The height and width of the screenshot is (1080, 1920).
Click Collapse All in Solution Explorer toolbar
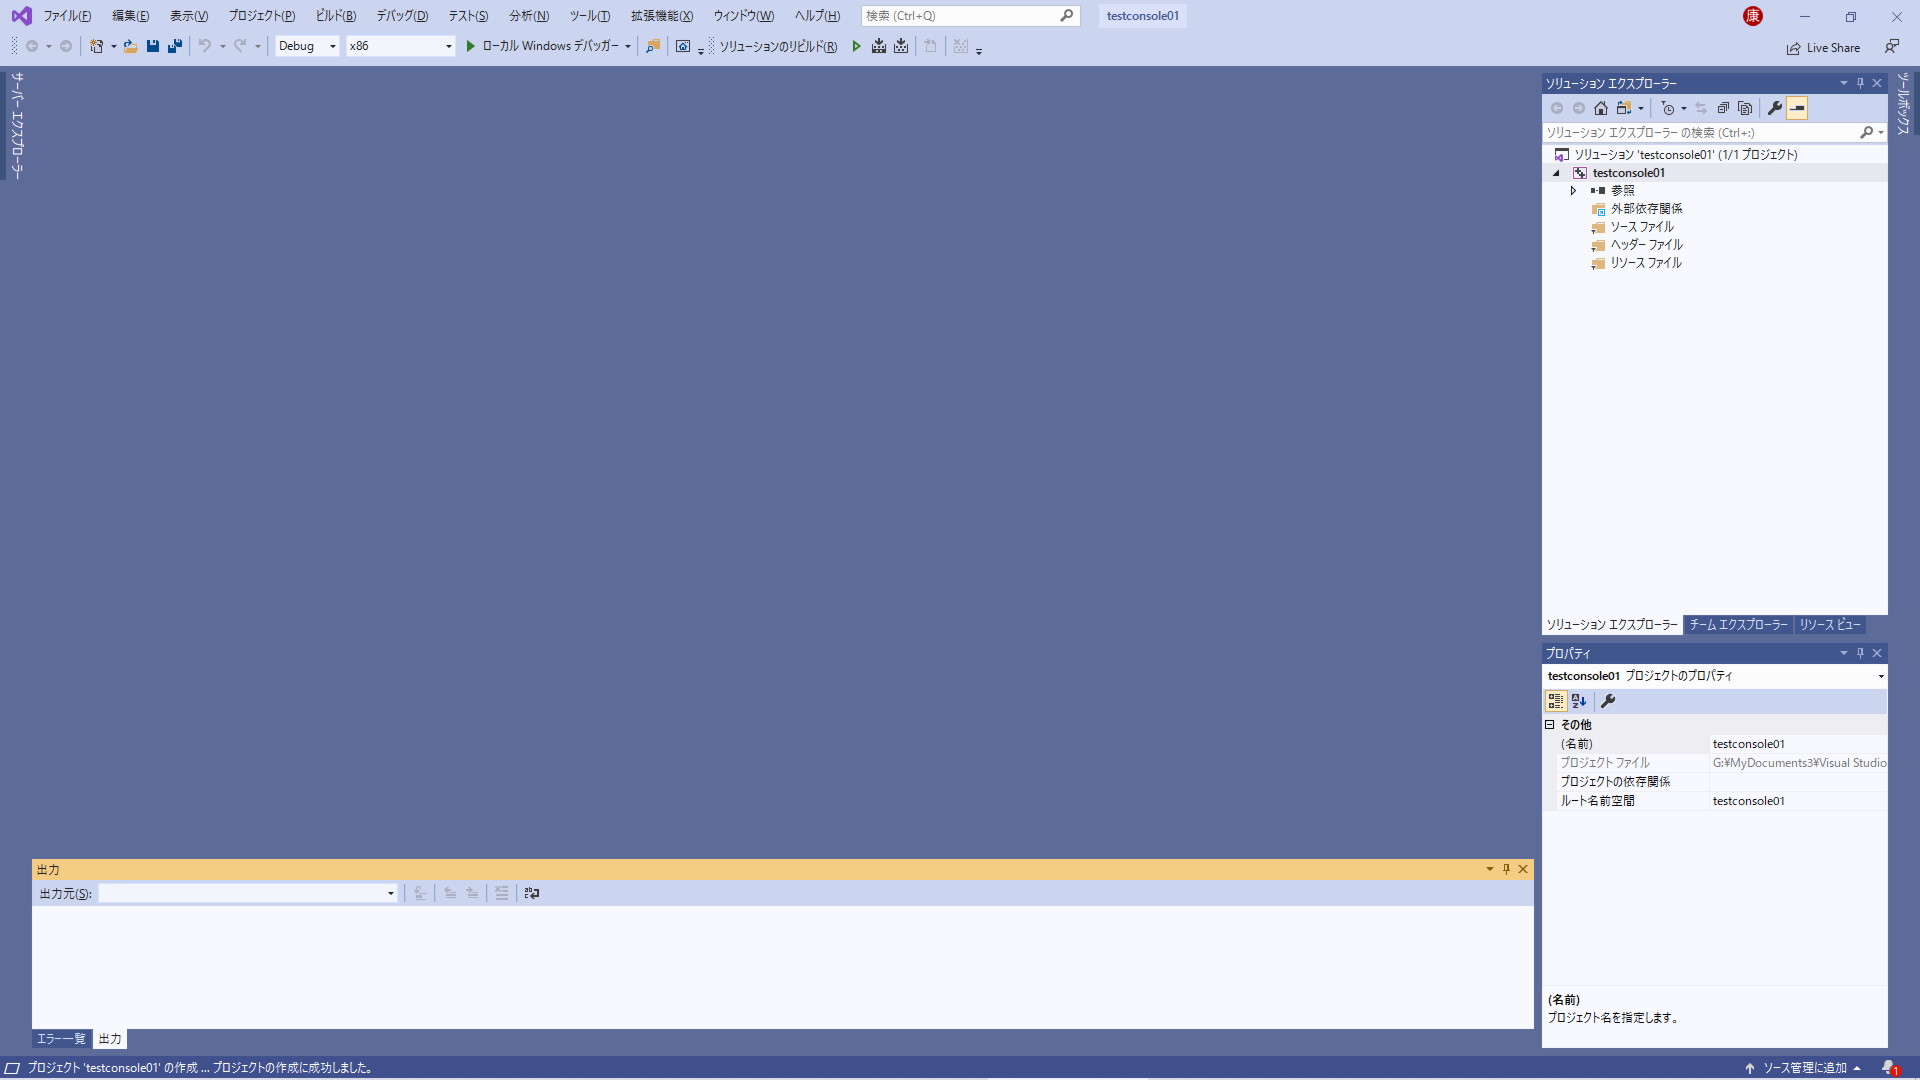coord(1723,108)
